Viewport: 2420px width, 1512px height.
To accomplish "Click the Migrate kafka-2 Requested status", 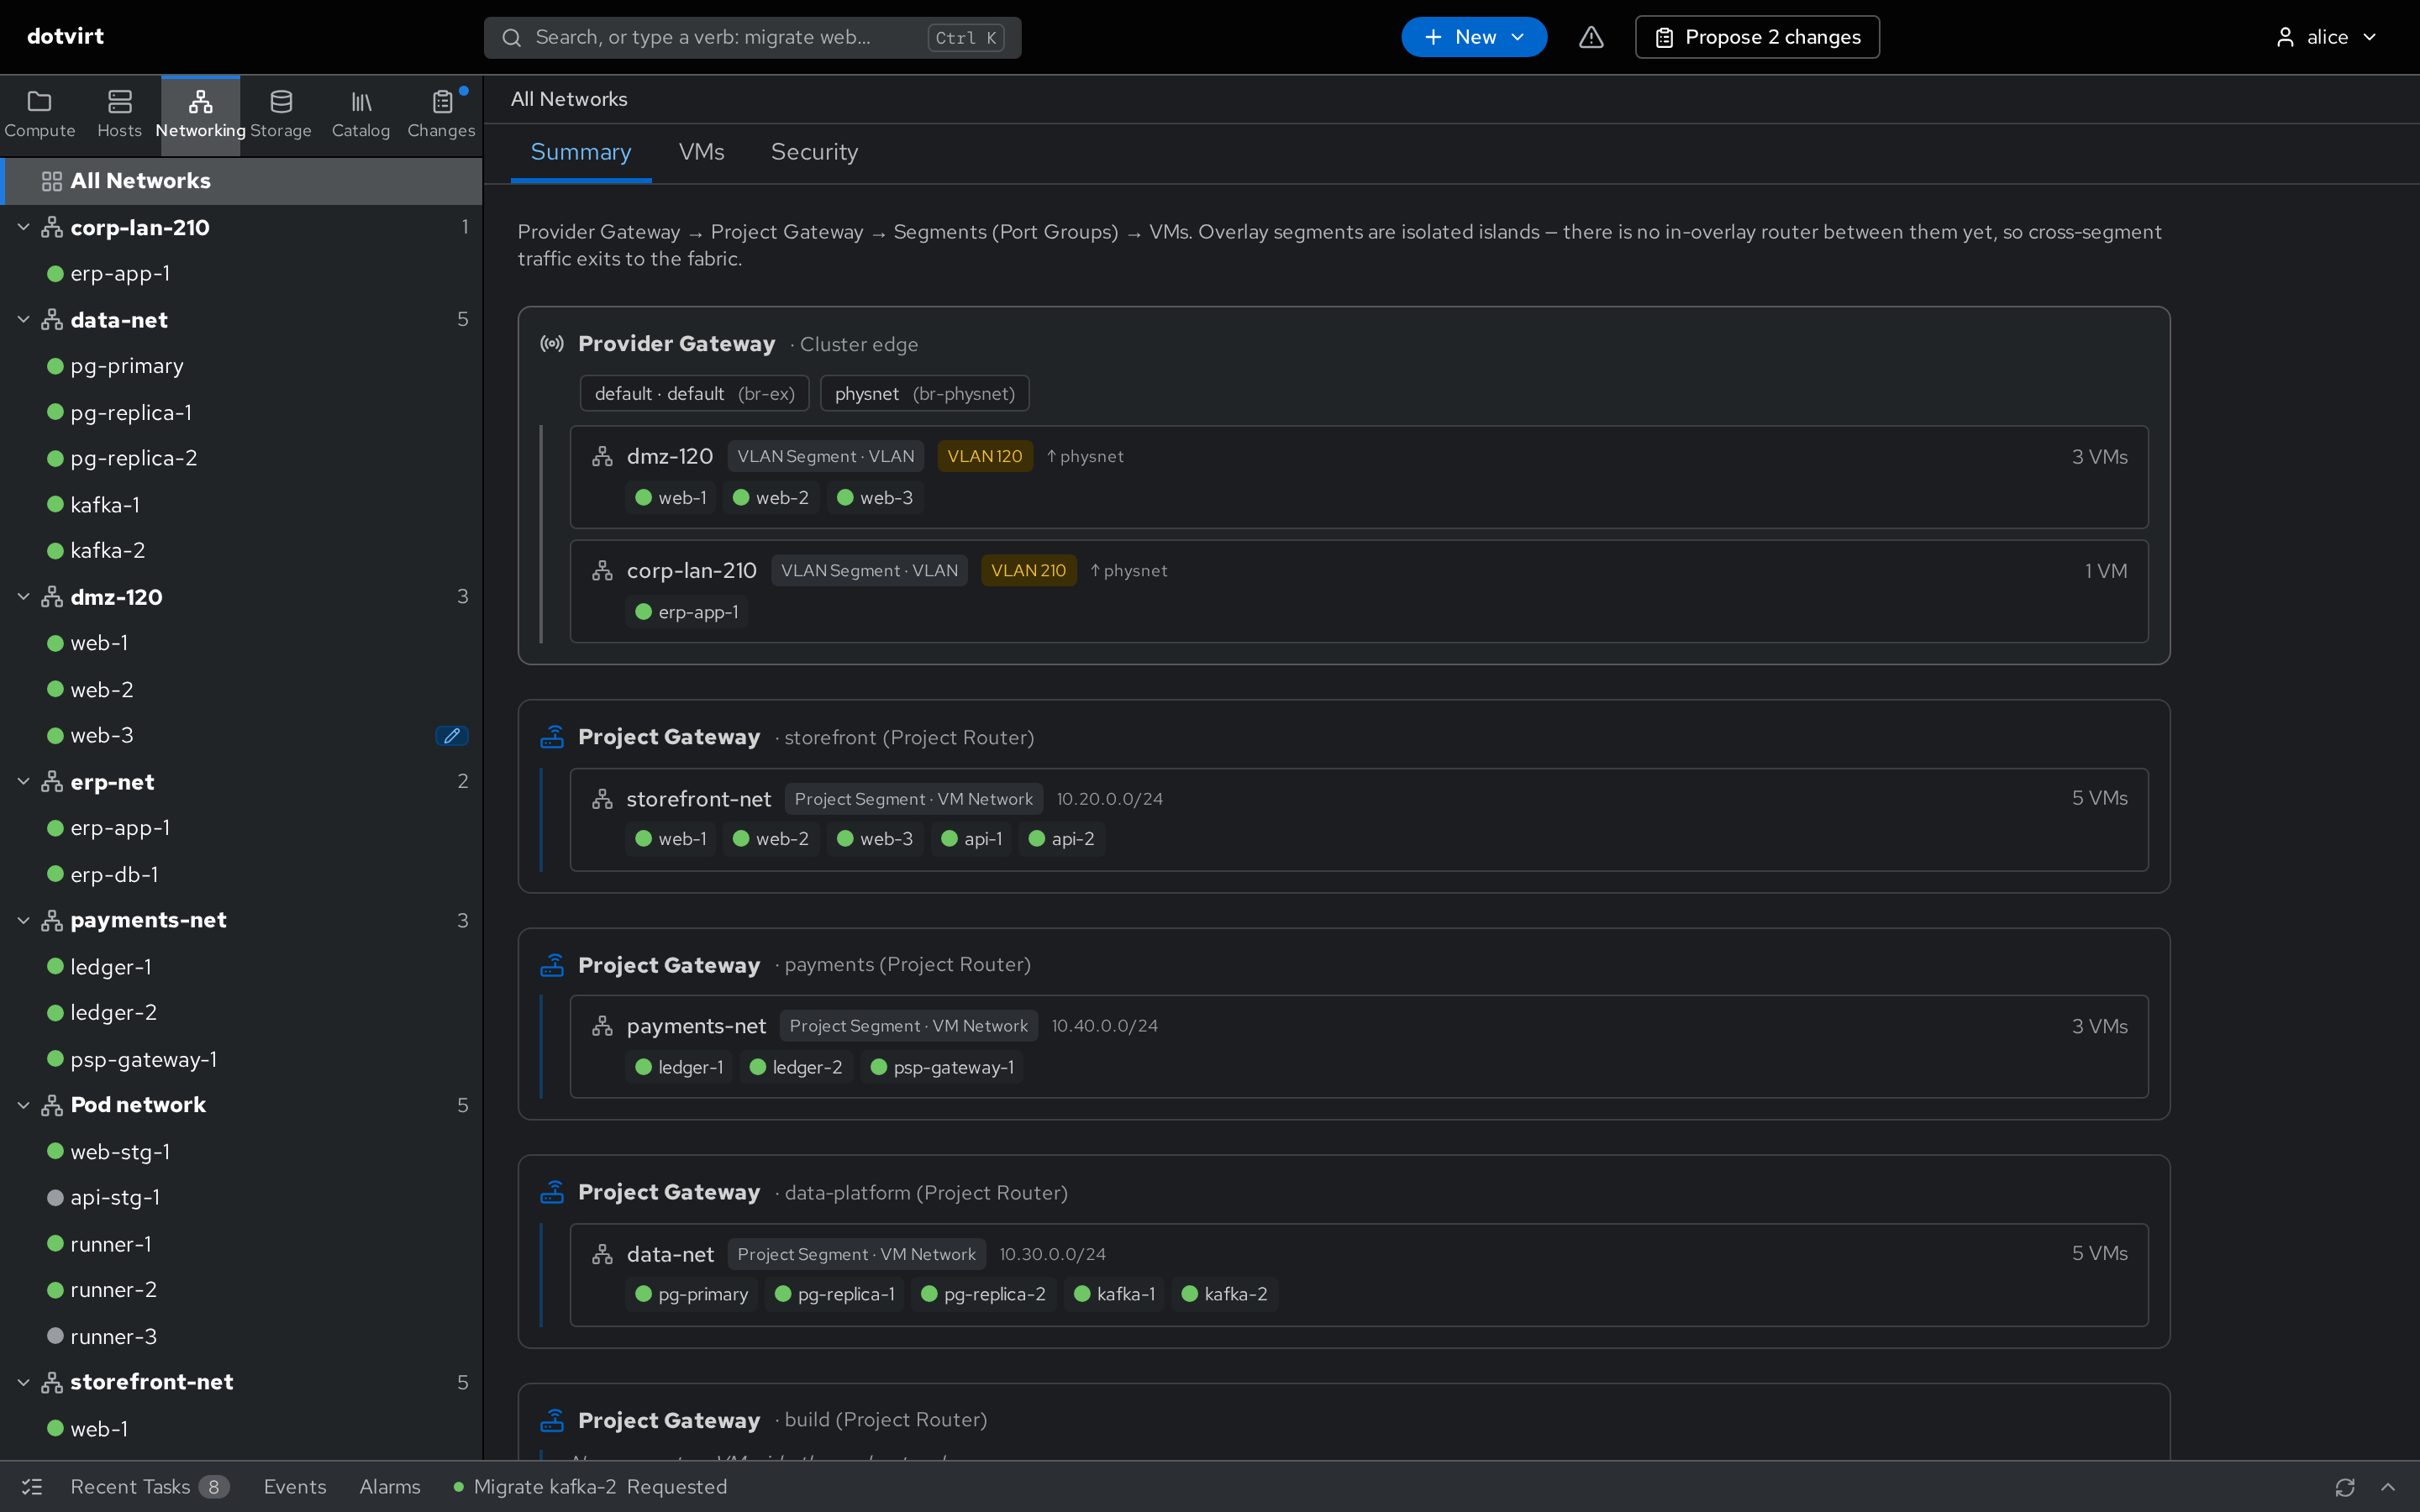I will (590, 1487).
